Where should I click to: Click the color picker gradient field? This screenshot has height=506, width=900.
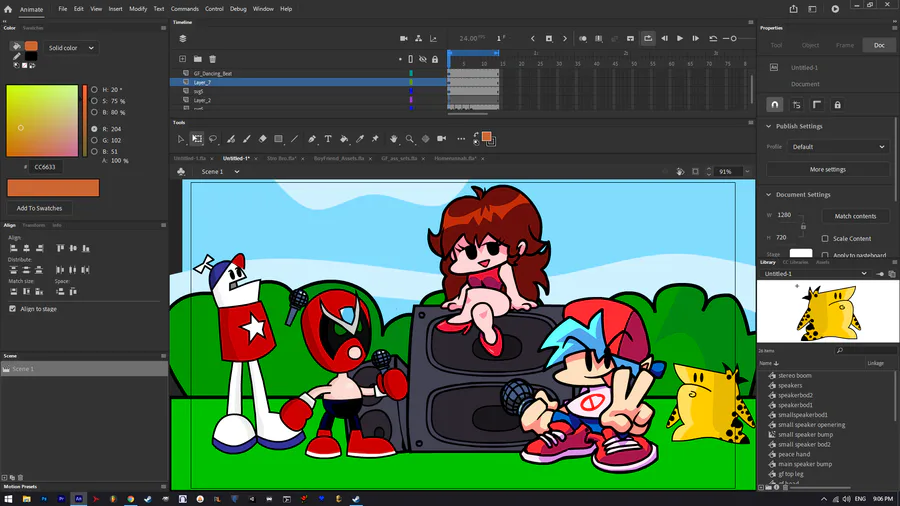(x=42, y=120)
